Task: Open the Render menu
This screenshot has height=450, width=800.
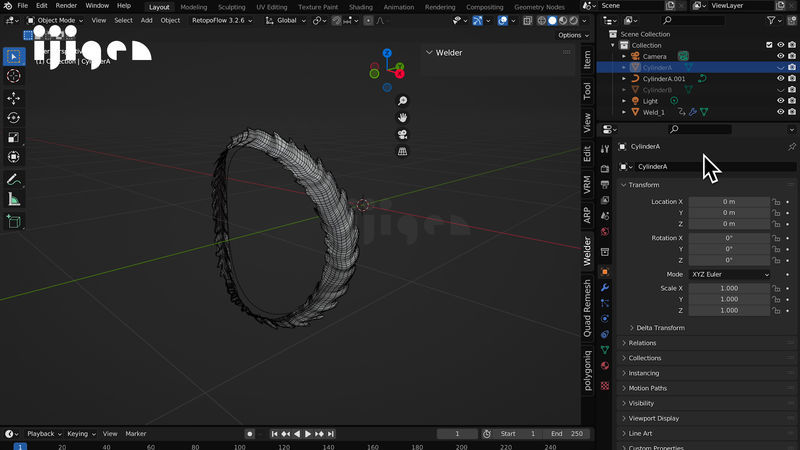Action: point(65,6)
